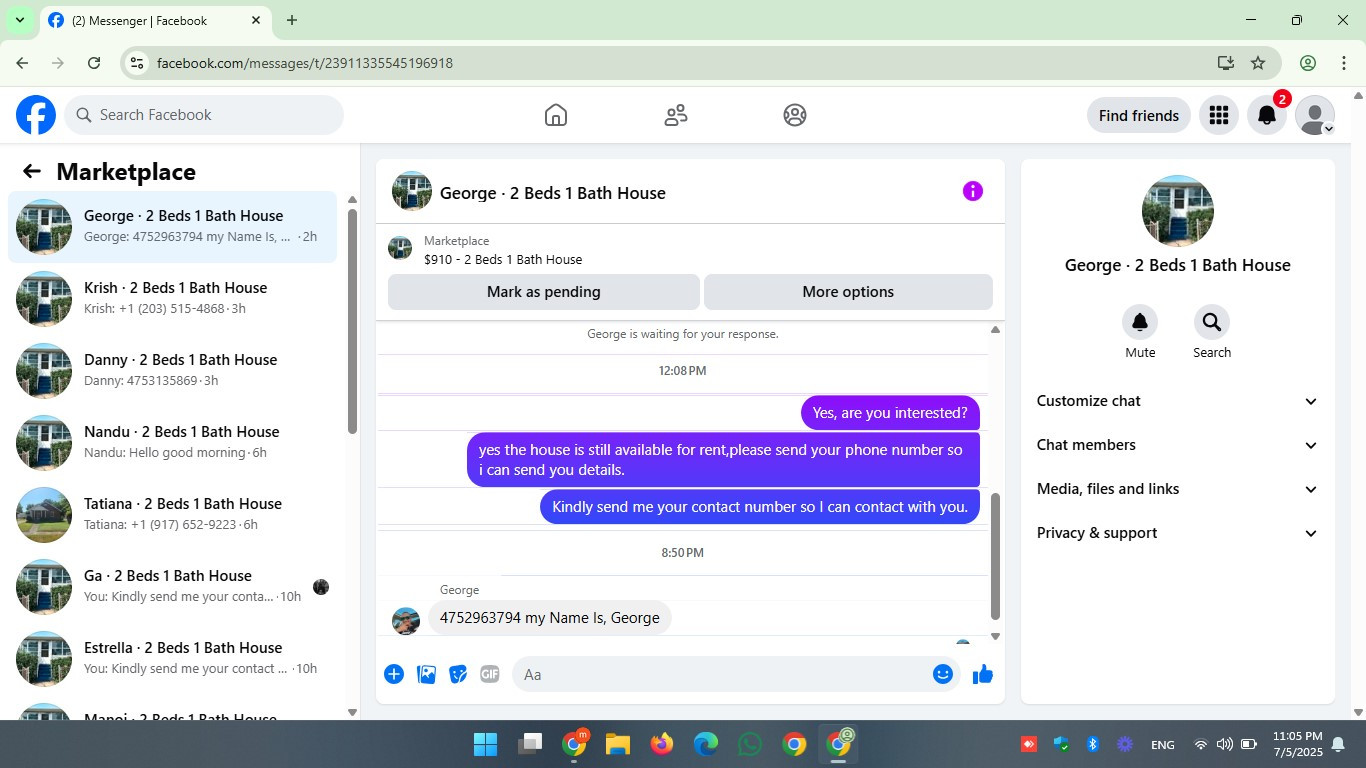Open George conversation in list
The height and width of the screenshot is (768, 1366).
click(172, 227)
